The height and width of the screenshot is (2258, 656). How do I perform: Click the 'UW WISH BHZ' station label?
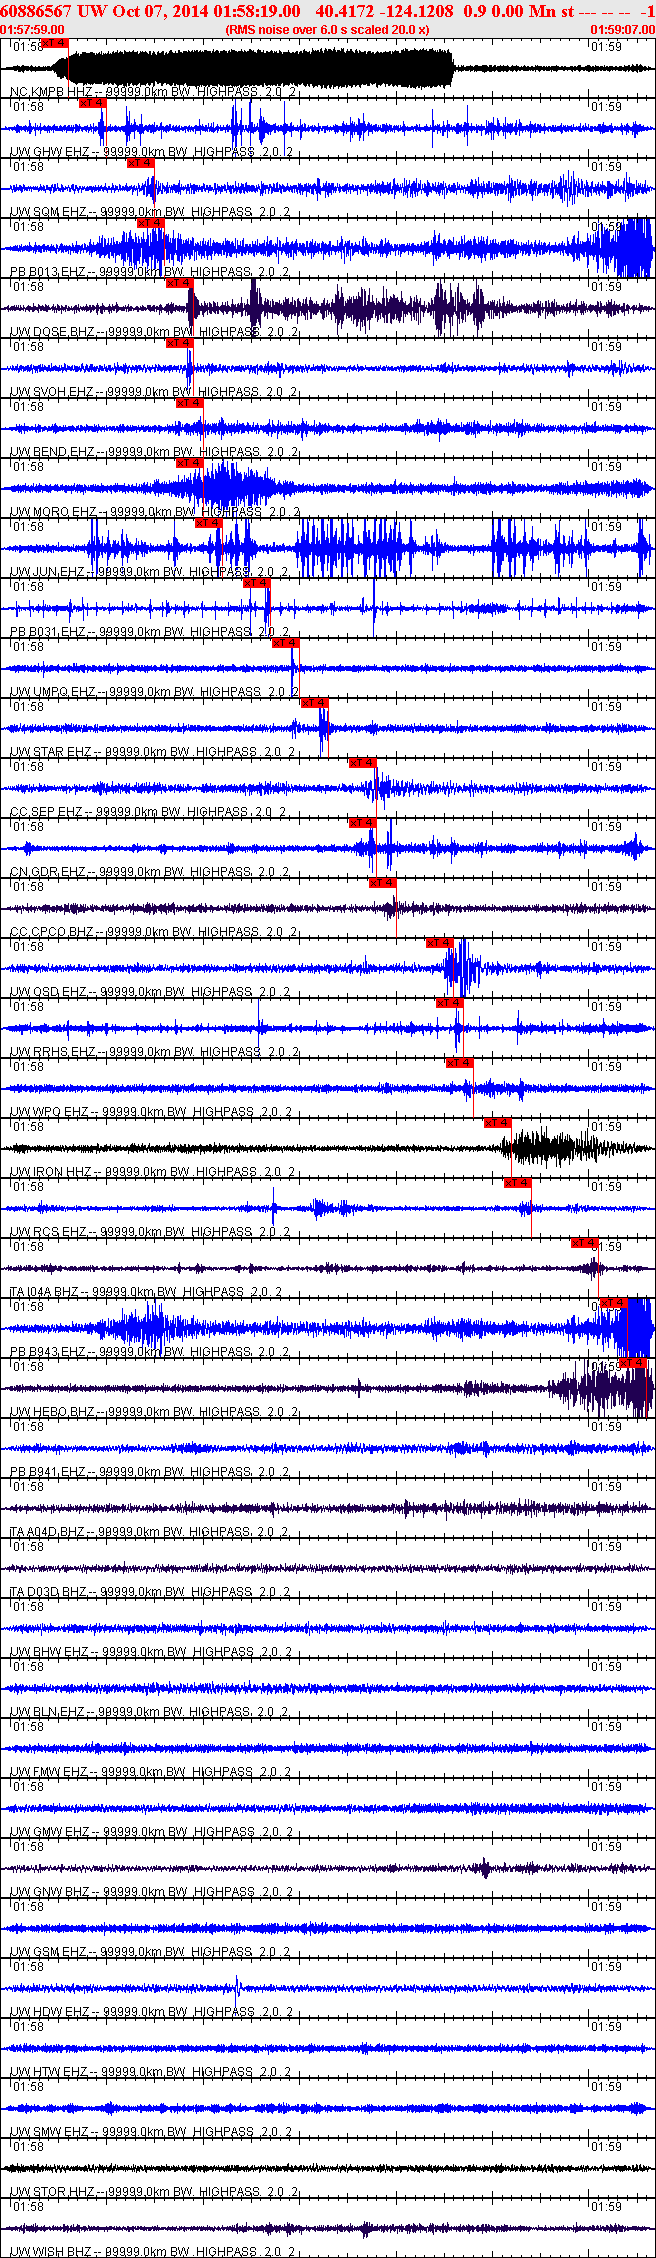coord(50,2252)
